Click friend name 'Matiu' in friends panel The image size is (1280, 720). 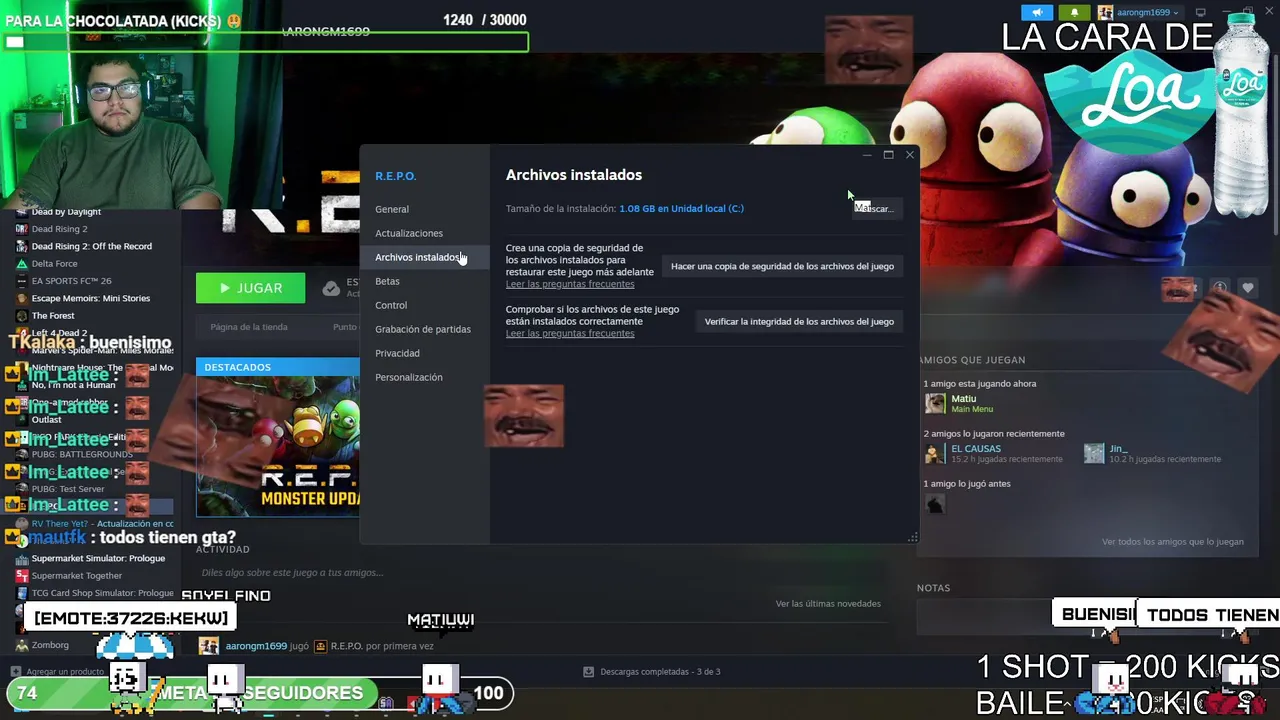963,398
